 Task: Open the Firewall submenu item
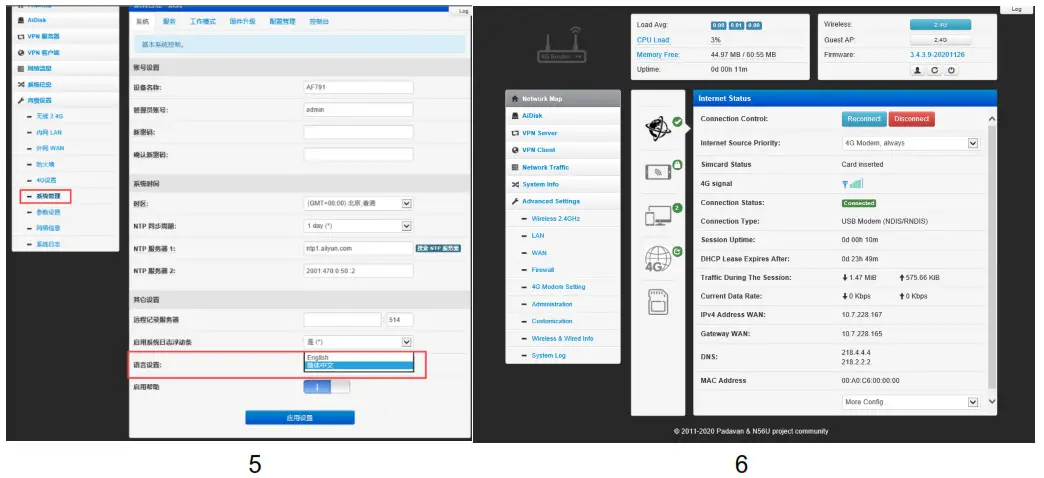pos(543,270)
